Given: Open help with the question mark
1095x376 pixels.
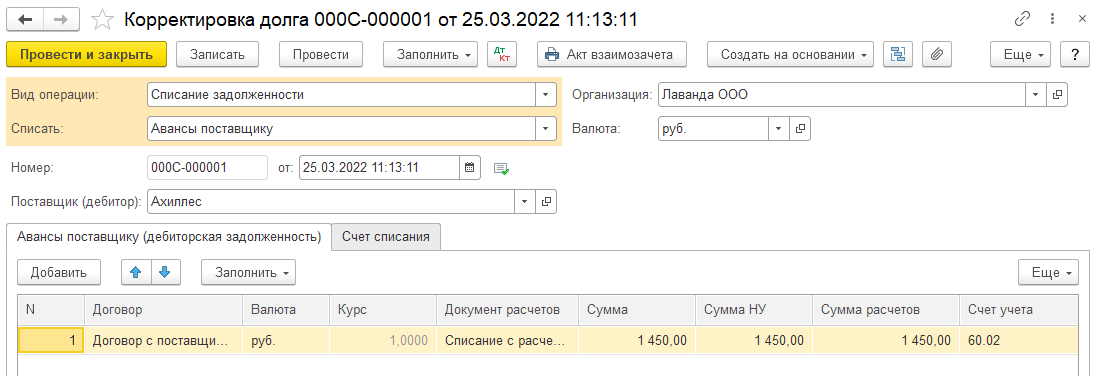Looking at the screenshot, I should click(1074, 54).
